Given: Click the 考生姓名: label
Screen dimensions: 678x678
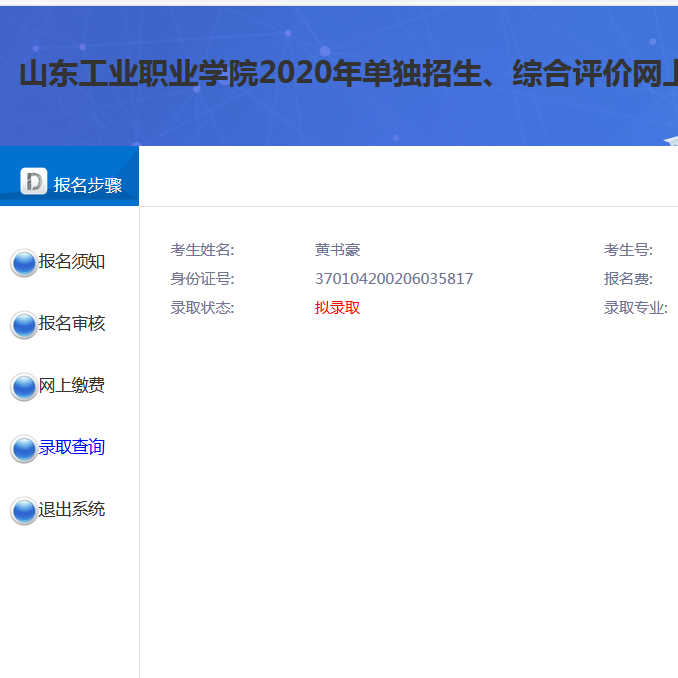Looking at the screenshot, I should tap(202, 250).
